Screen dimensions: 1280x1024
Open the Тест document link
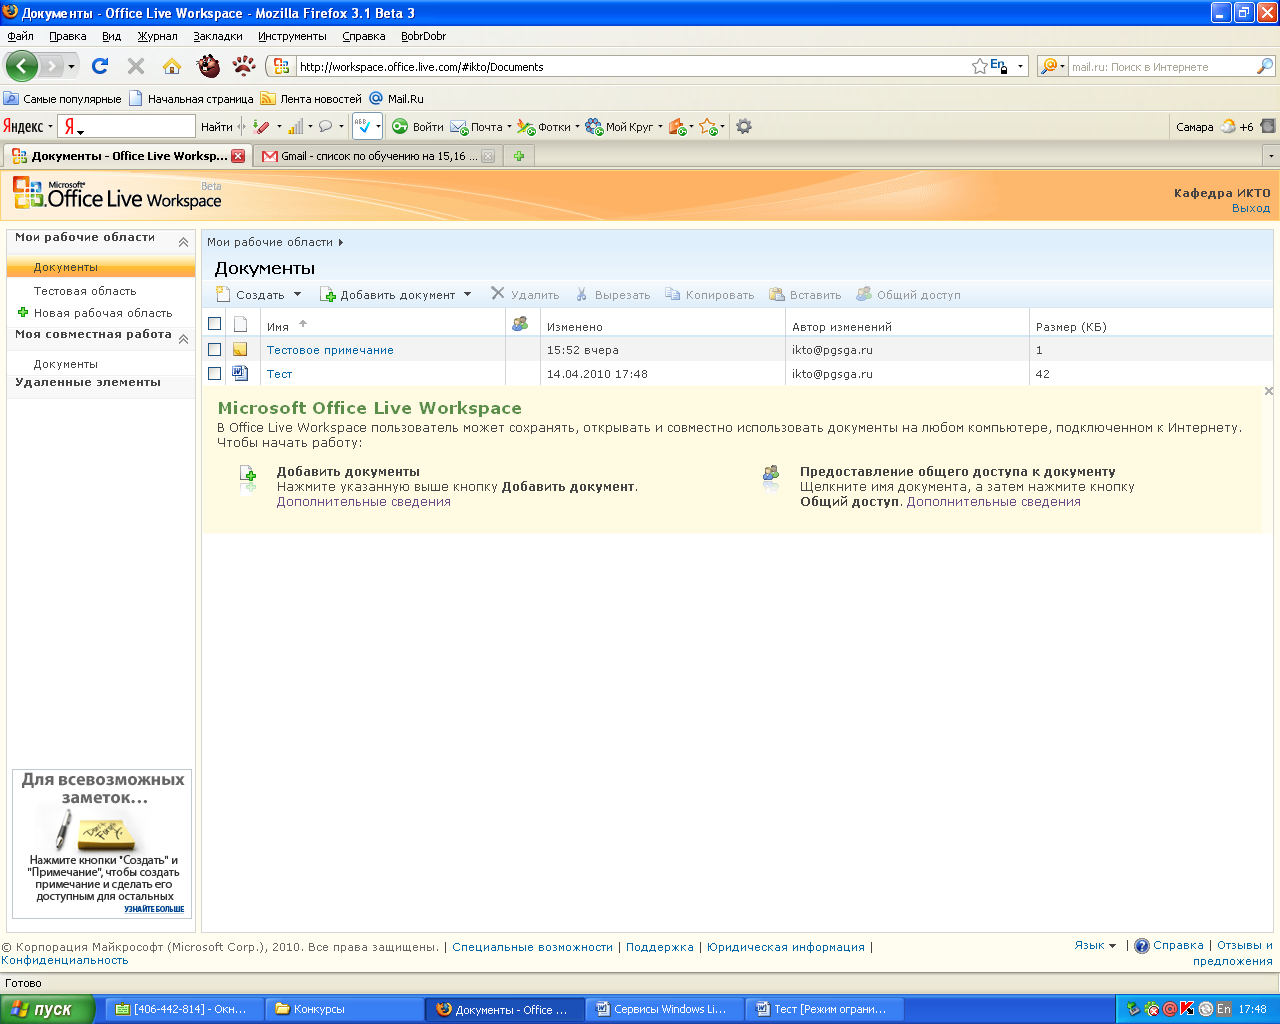point(279,374)
